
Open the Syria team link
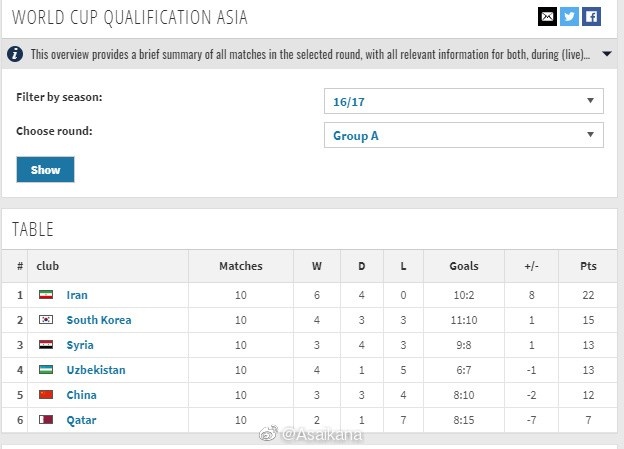[80, 345]
